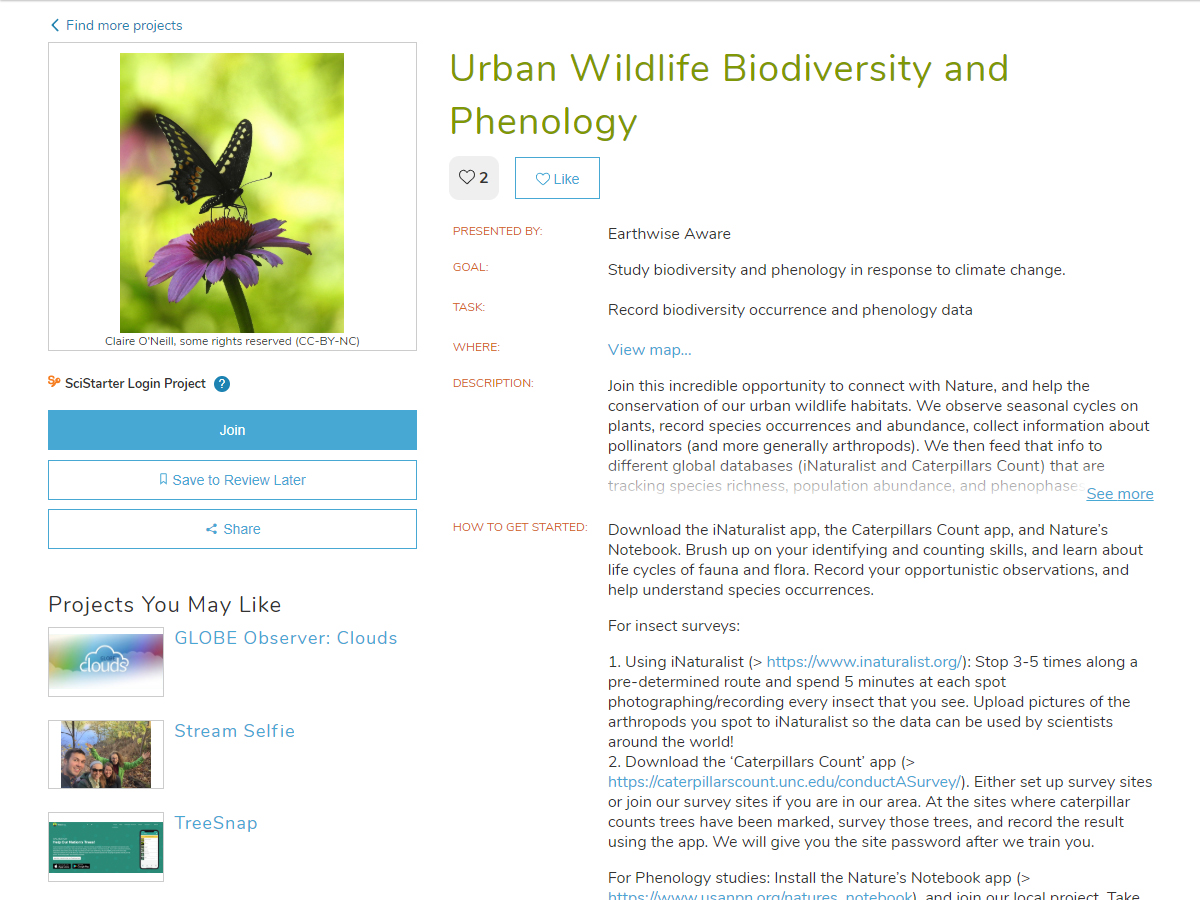Visit the inaturalist.org link
Image resolution: width=1200 pixels, height=900 pixels.
863,662
